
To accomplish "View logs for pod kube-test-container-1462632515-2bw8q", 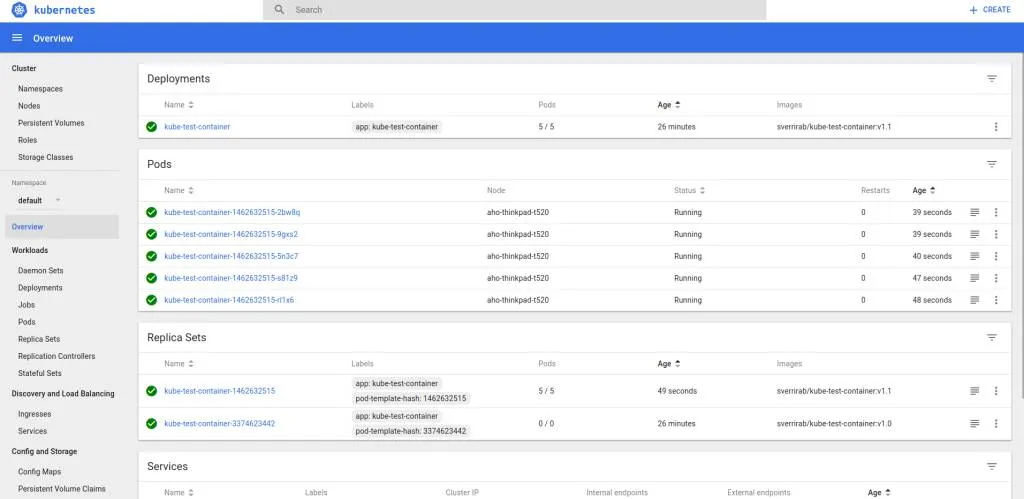I will (974, 212).
